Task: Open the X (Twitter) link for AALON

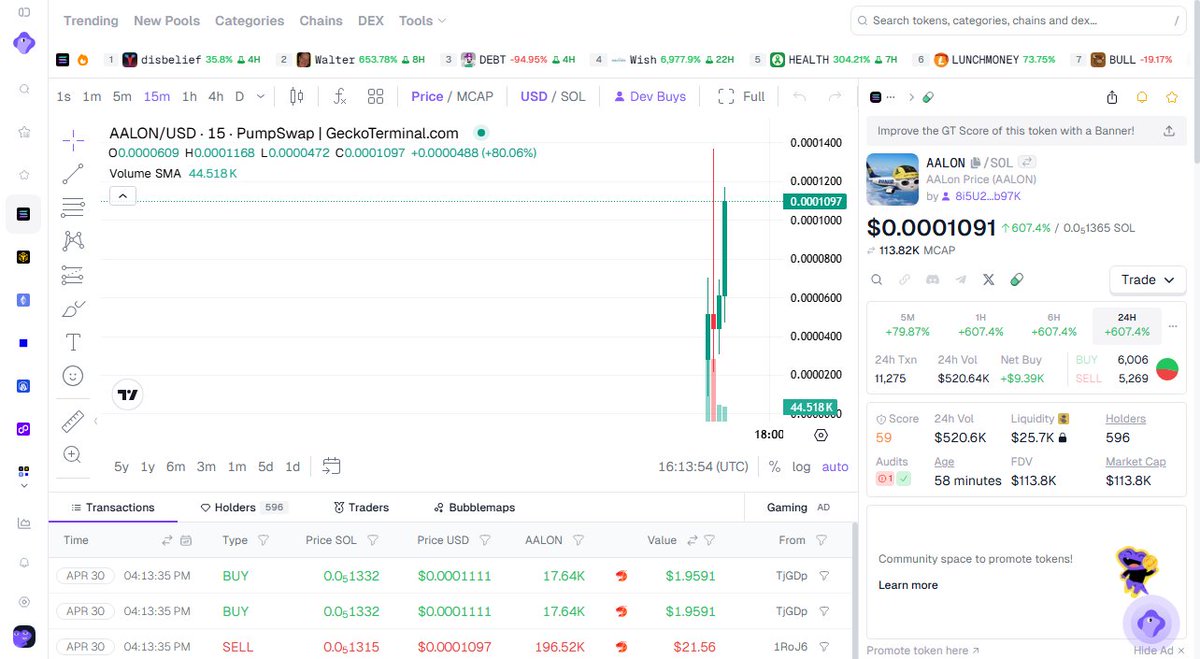Action: 989,280
